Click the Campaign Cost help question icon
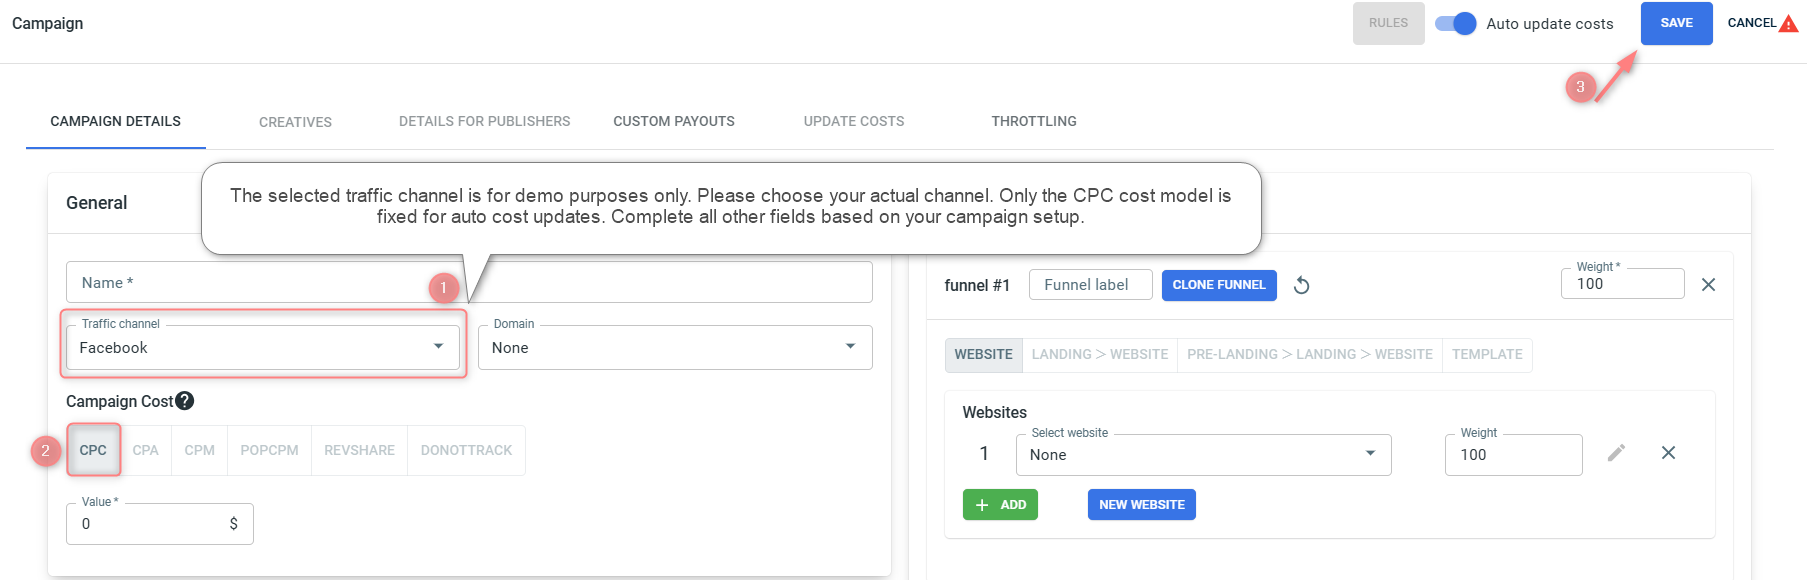 click(x=184, y=401)
